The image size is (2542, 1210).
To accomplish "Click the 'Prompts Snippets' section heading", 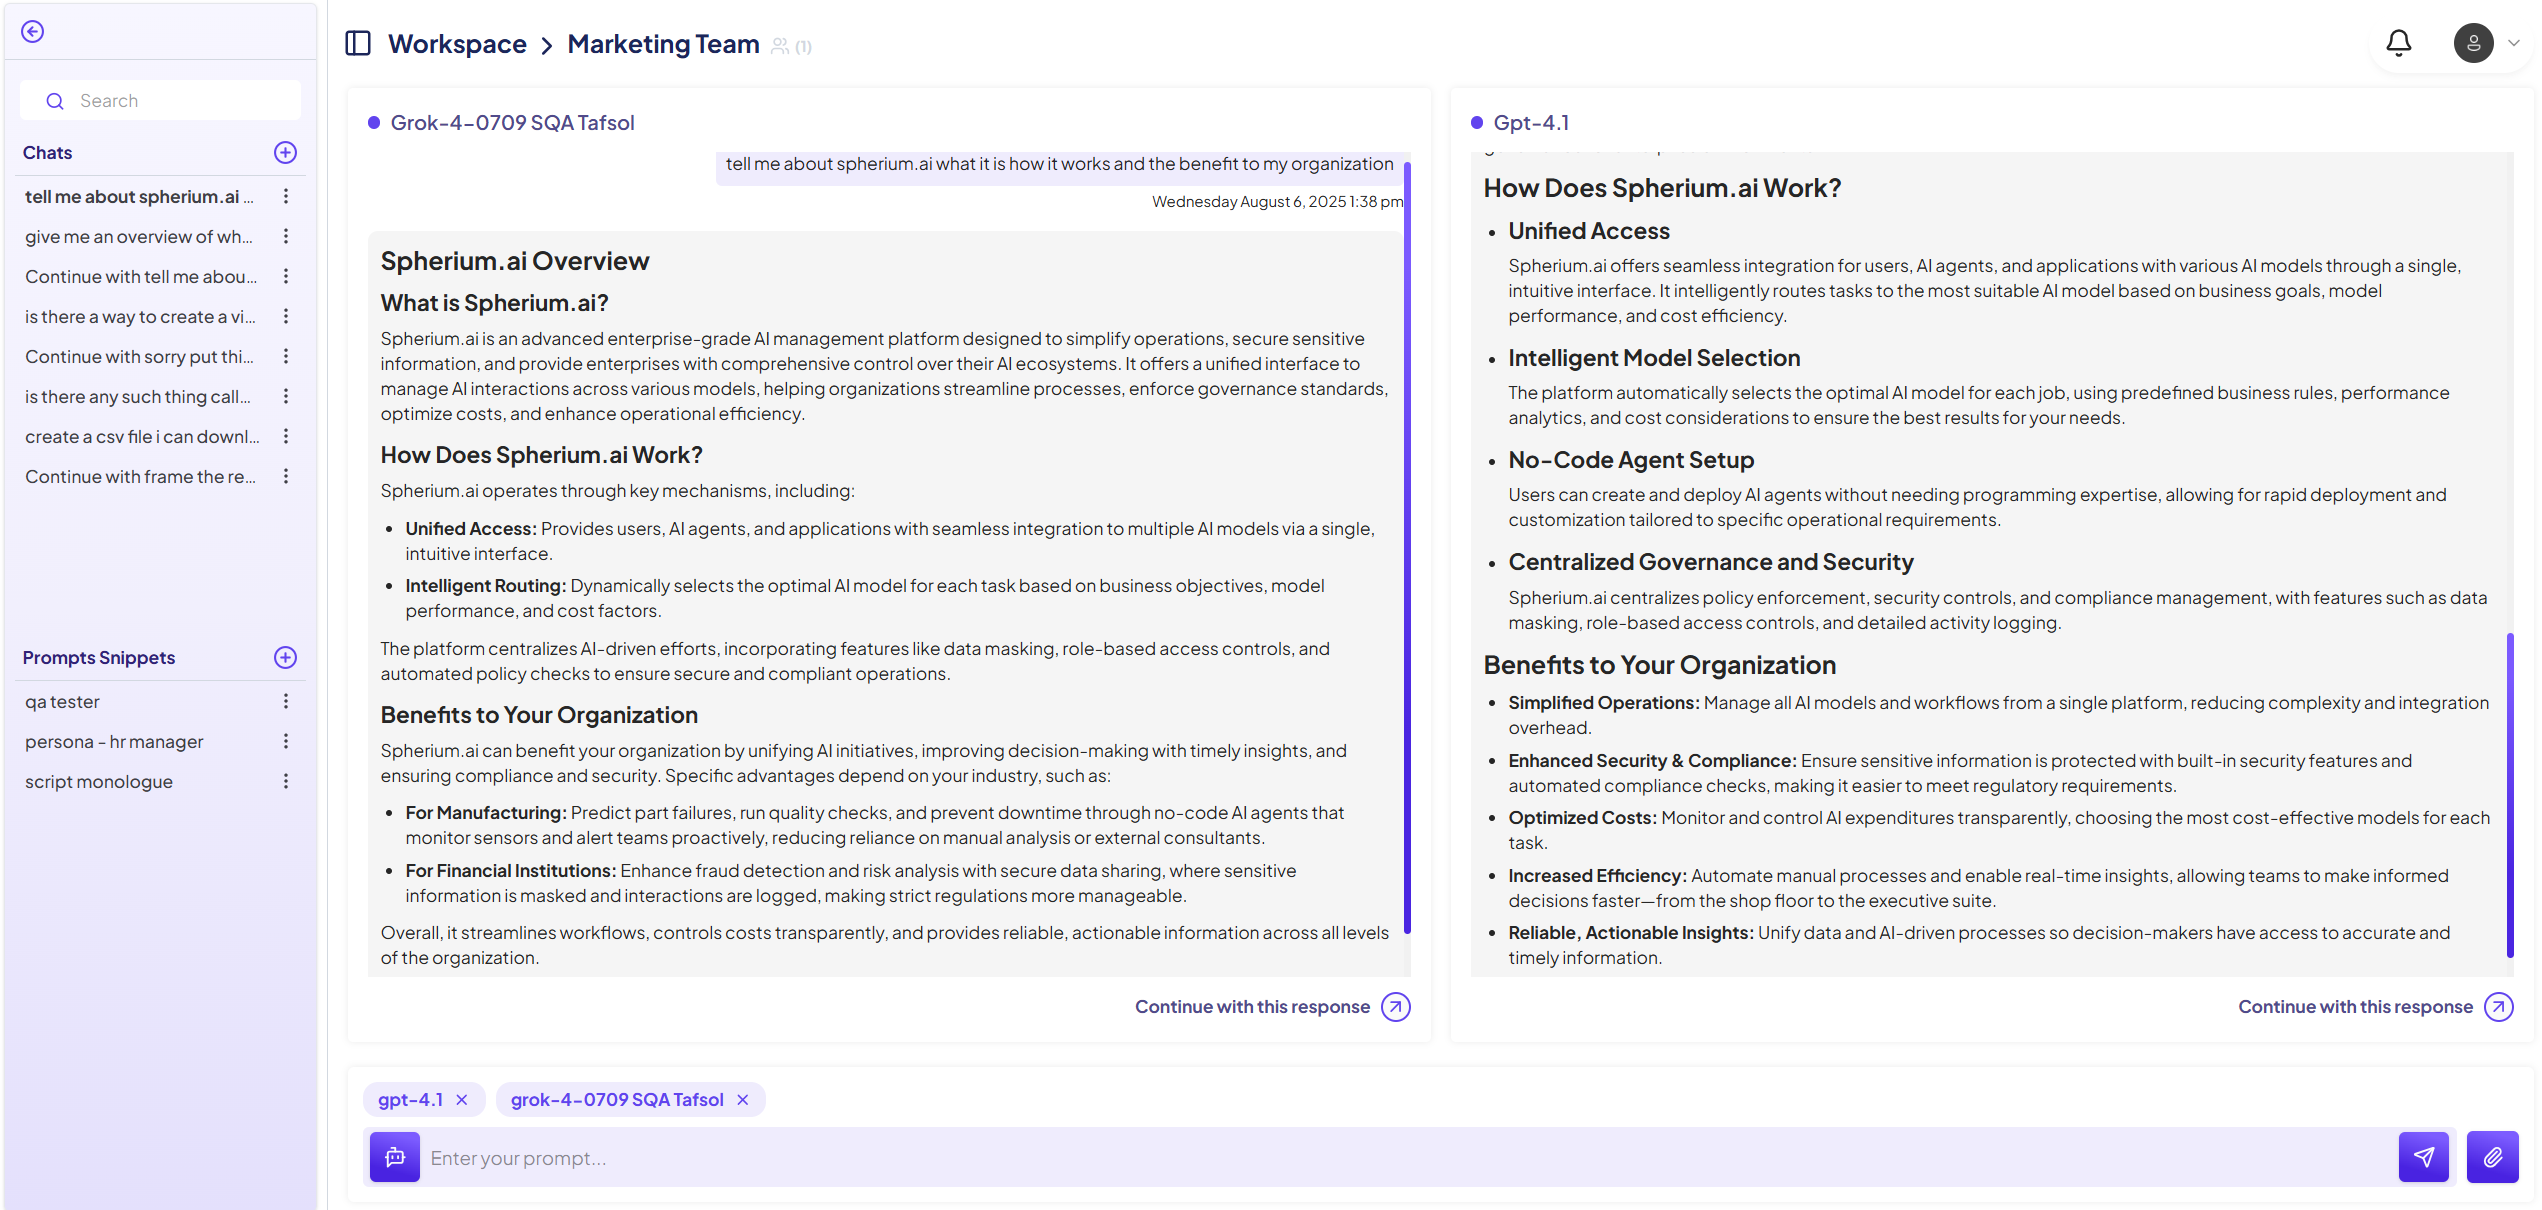I will (x=99, y=658).
